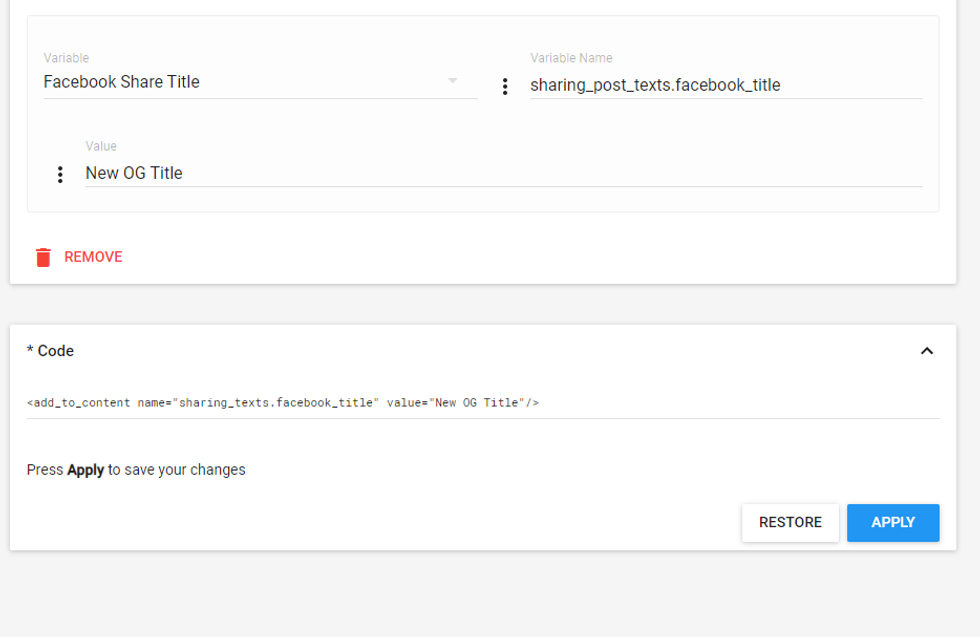Collapse the Code section with the chevron
Viewport: 980px width, 637px height.
click(x=927, y=351)
